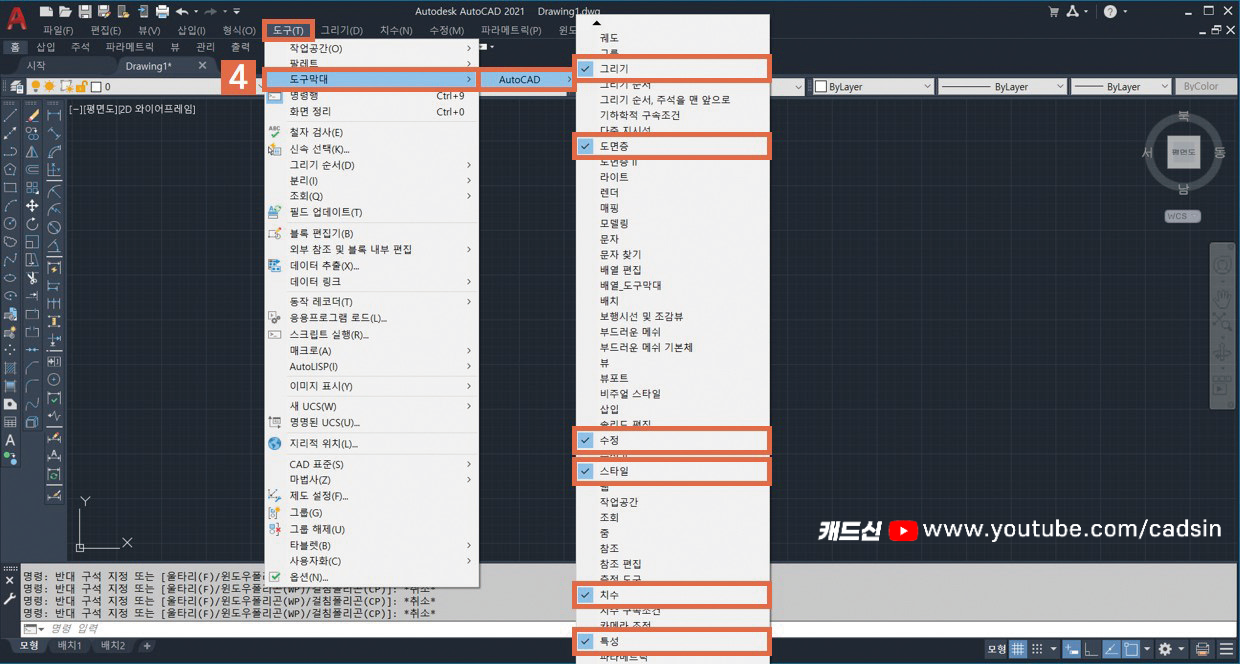The image size is (1240, 664).
Task: Click the Plot printer icon in quick access
Action: tap(161, 11)
